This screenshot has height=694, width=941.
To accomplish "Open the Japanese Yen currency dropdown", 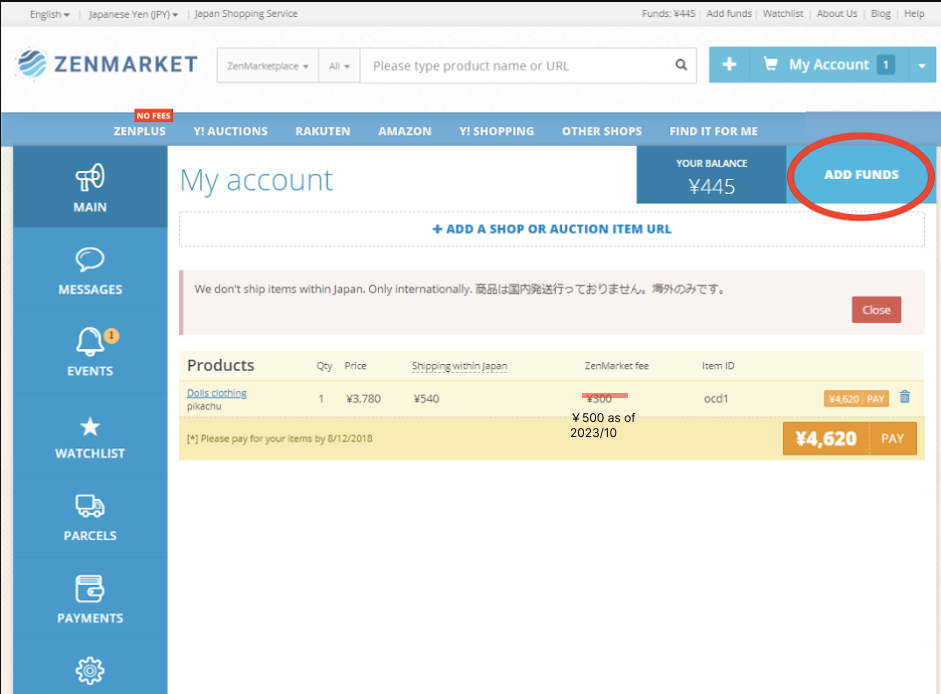I will tap(133, 14).
